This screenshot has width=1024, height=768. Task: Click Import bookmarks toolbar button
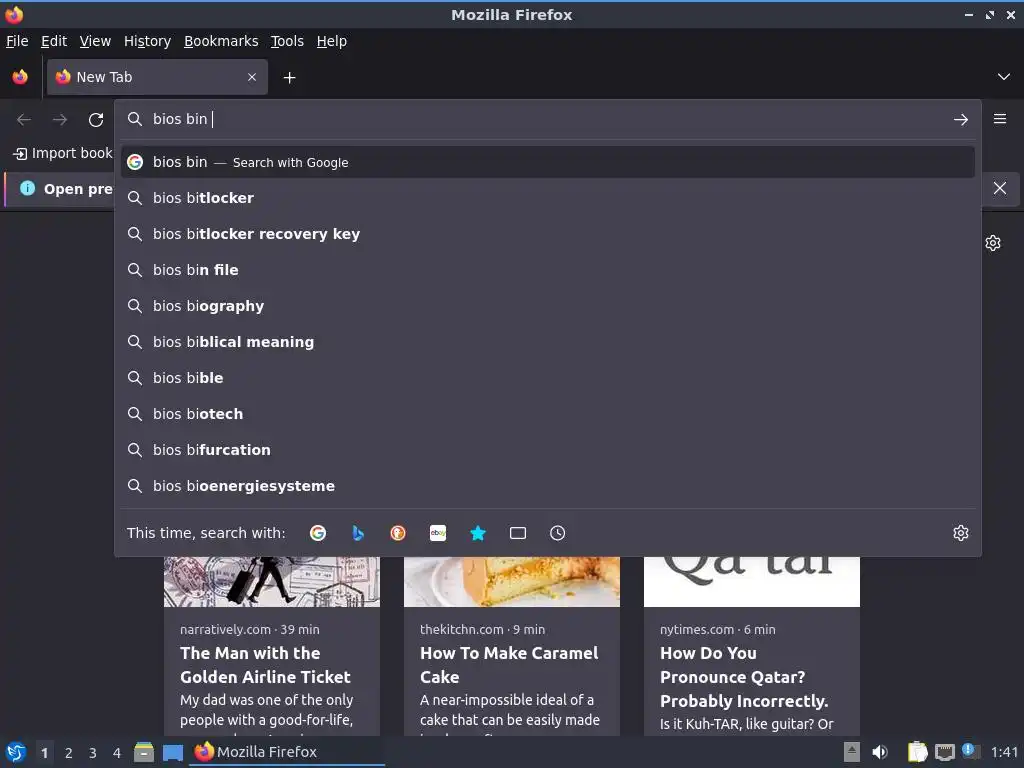coord(62,153)
